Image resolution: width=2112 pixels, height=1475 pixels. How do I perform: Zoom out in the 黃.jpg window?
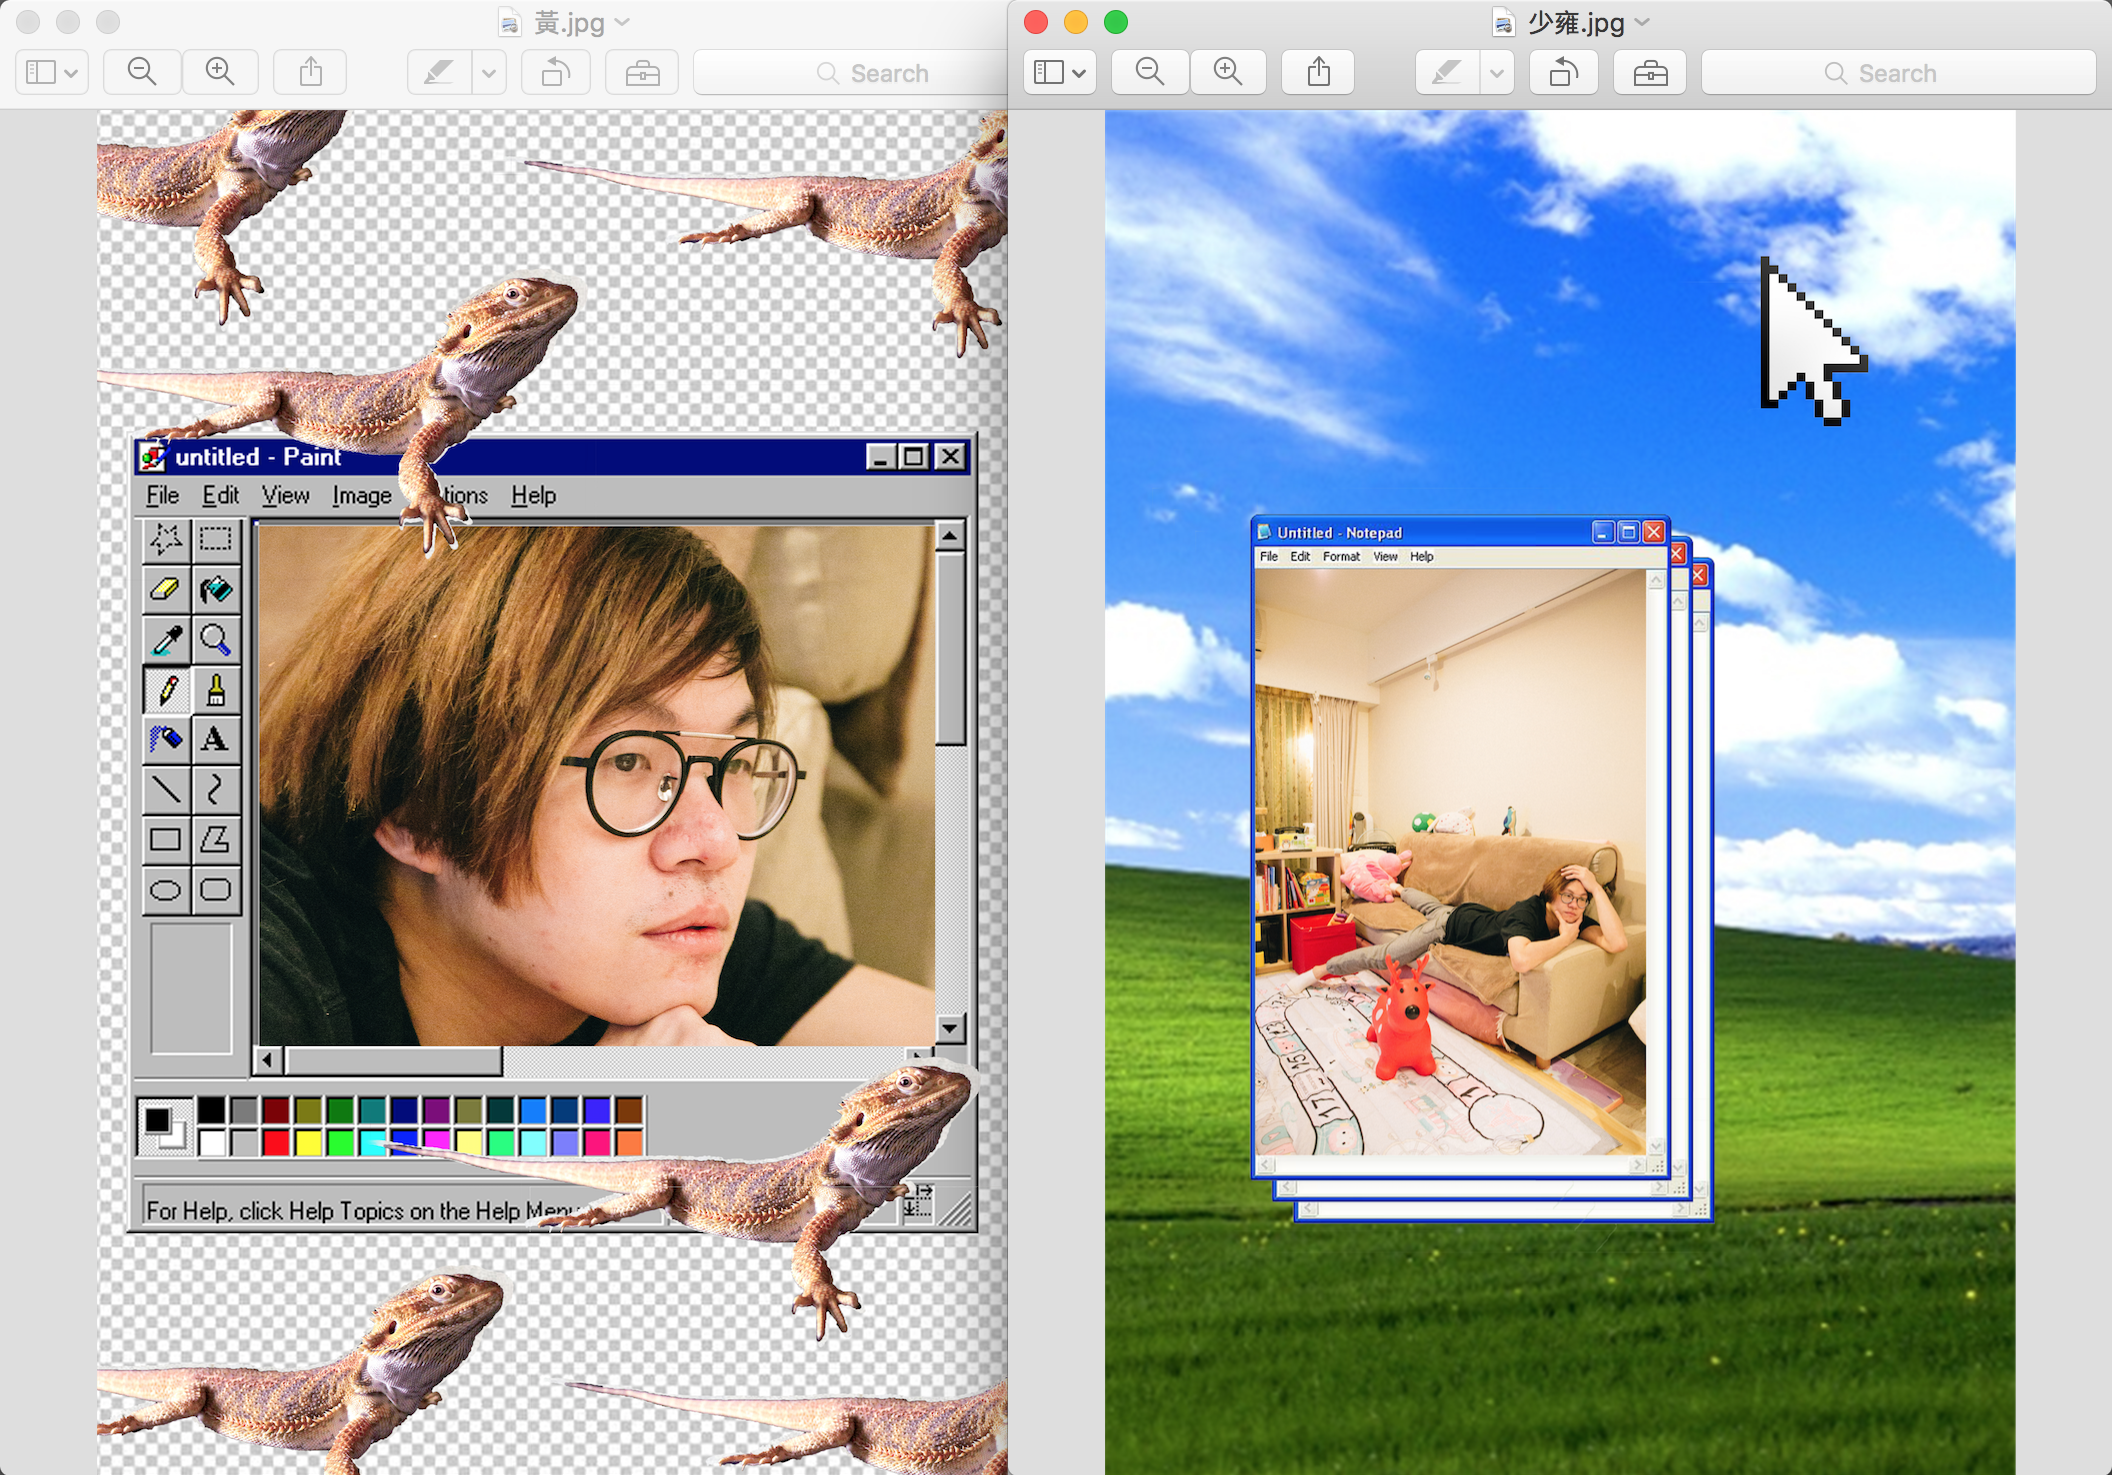pyautogui.click(x=142, y=72)
